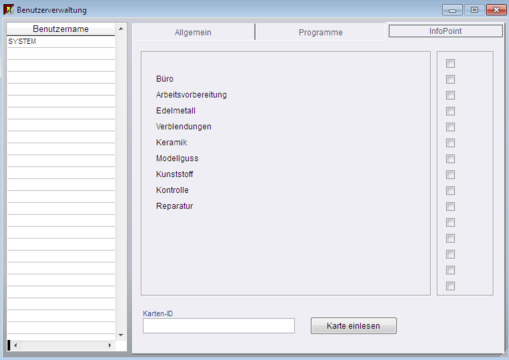Click the user list scroll down arrow

point(121,335)
